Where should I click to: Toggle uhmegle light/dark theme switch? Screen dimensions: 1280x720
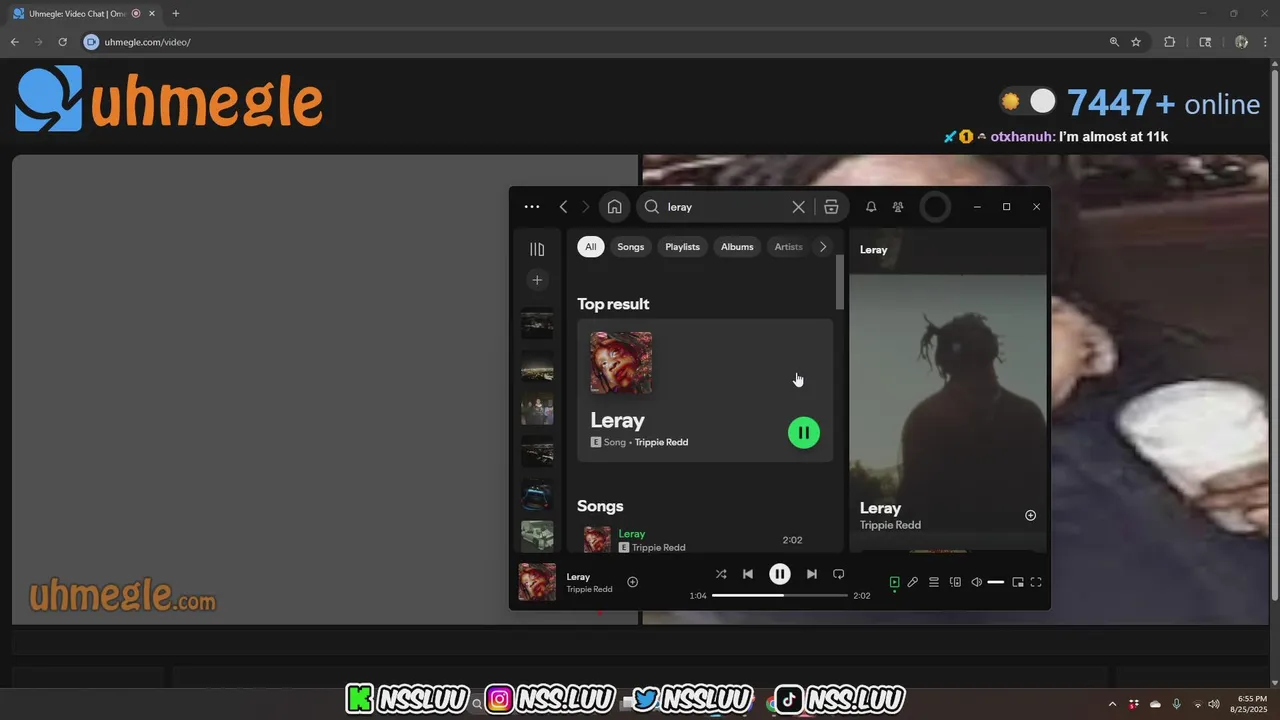[x=1028, y=101]
